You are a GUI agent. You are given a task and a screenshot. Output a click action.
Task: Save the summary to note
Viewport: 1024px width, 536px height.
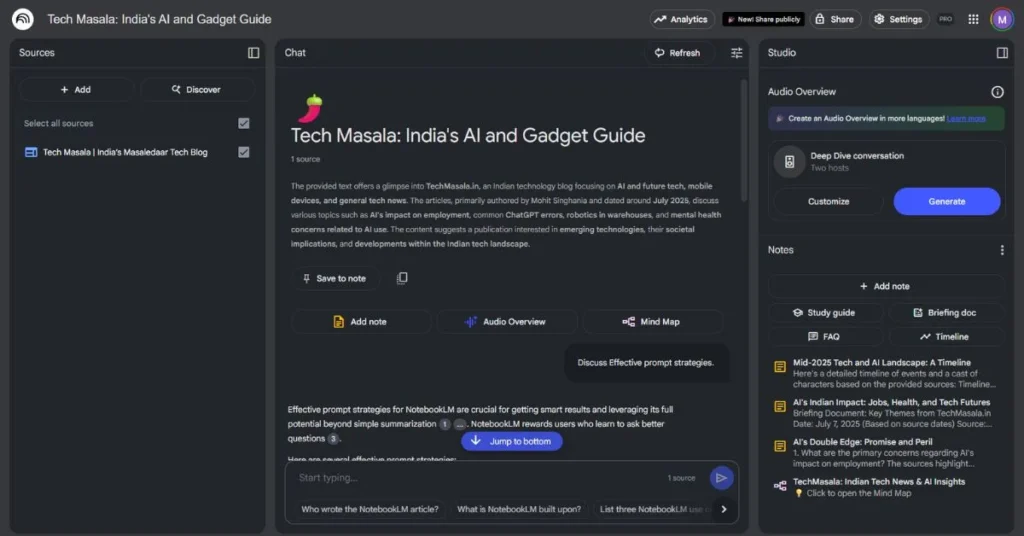[334, 278]
